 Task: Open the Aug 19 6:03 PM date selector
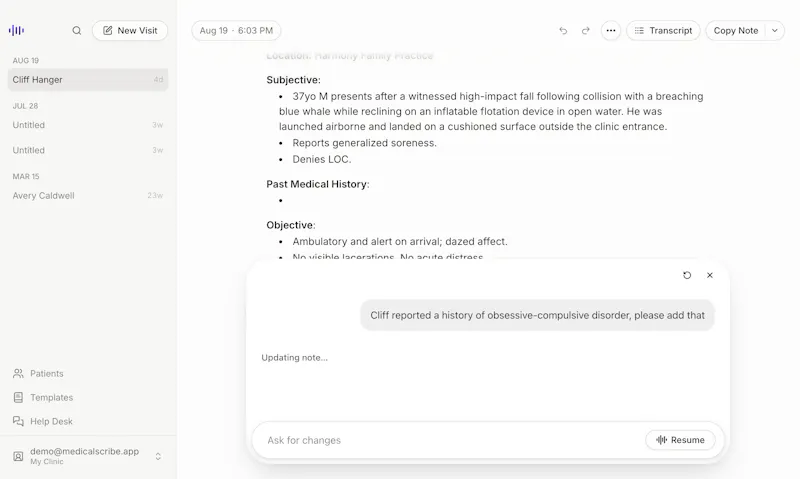(x=236, y=31)
